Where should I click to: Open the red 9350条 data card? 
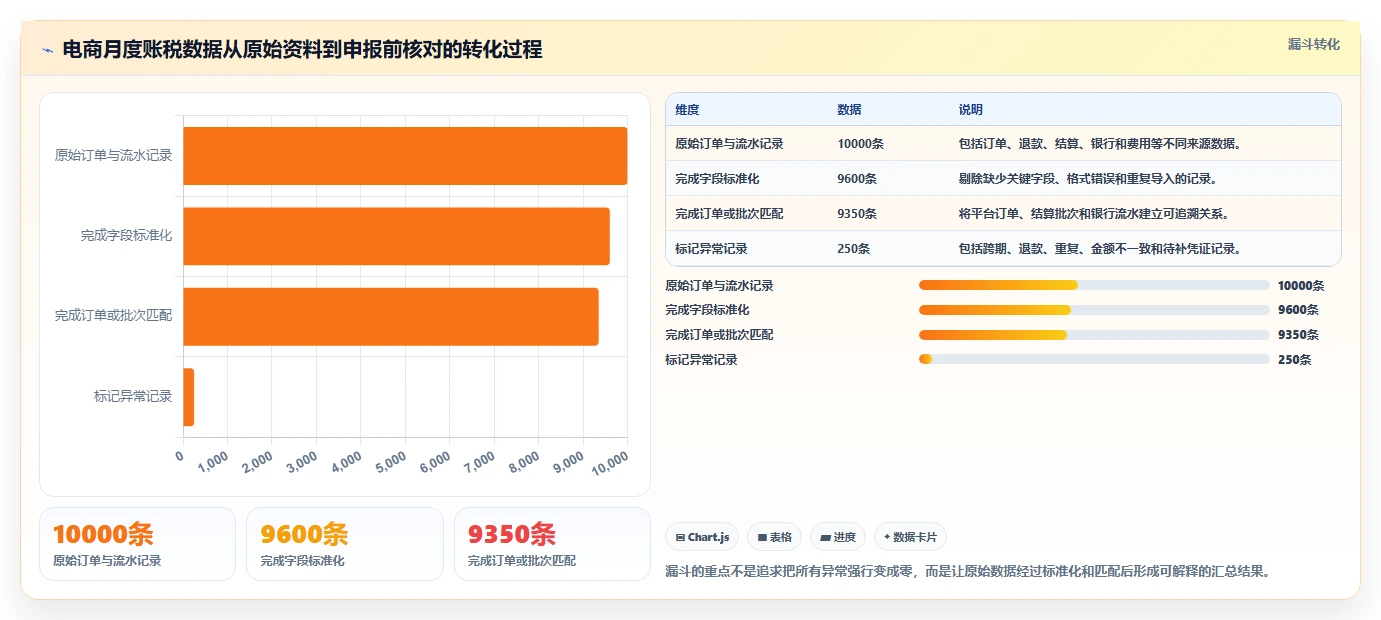coord(552,544)
